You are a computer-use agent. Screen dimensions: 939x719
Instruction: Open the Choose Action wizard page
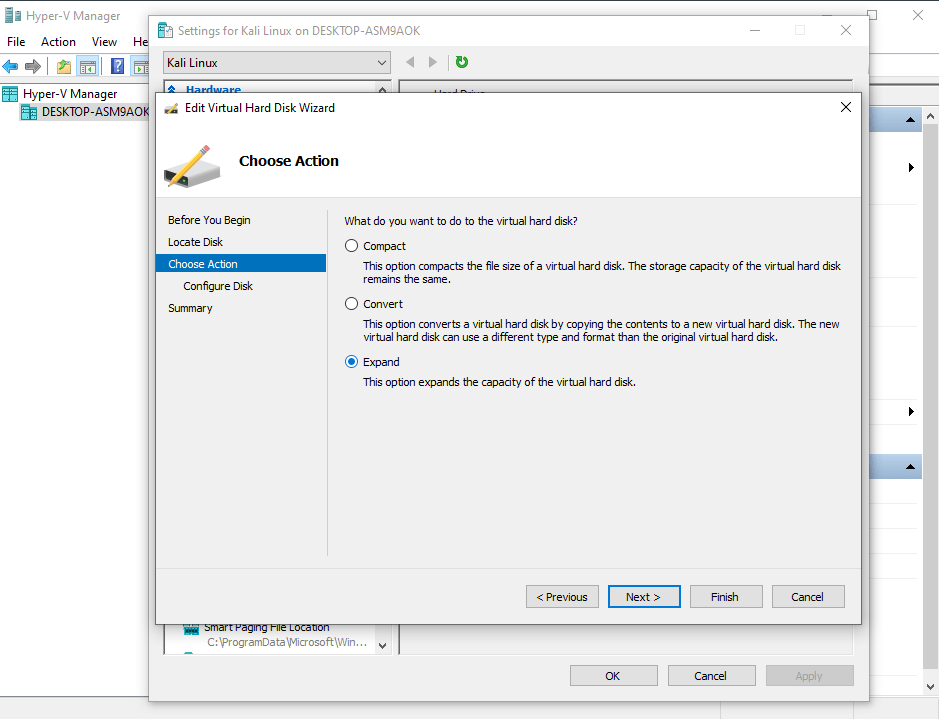pyautogui.click(x=241, y=264)
